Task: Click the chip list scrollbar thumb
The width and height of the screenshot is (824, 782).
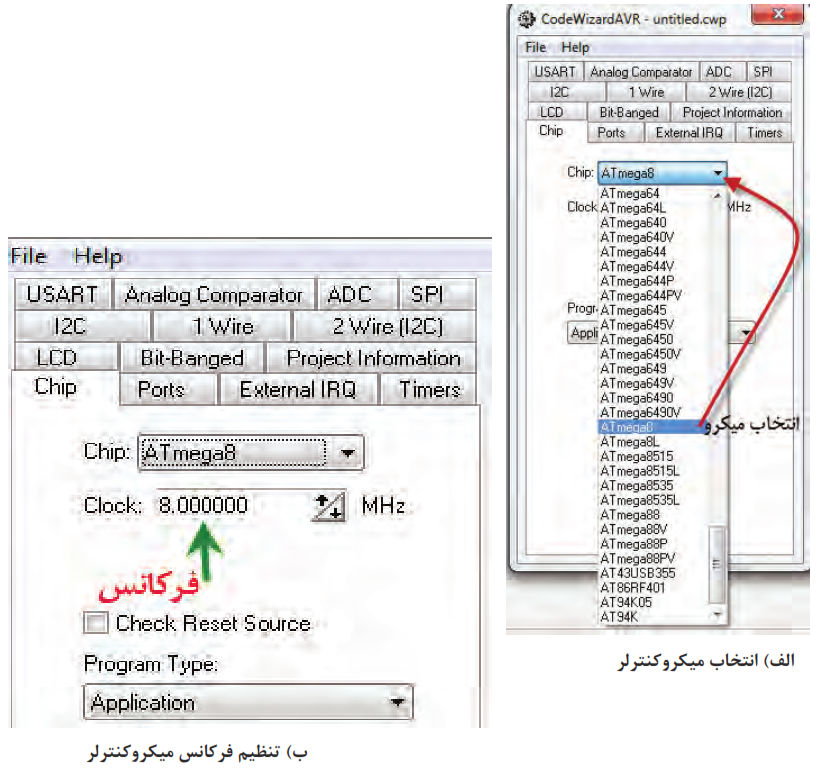Action: click(x=716, y=564)
